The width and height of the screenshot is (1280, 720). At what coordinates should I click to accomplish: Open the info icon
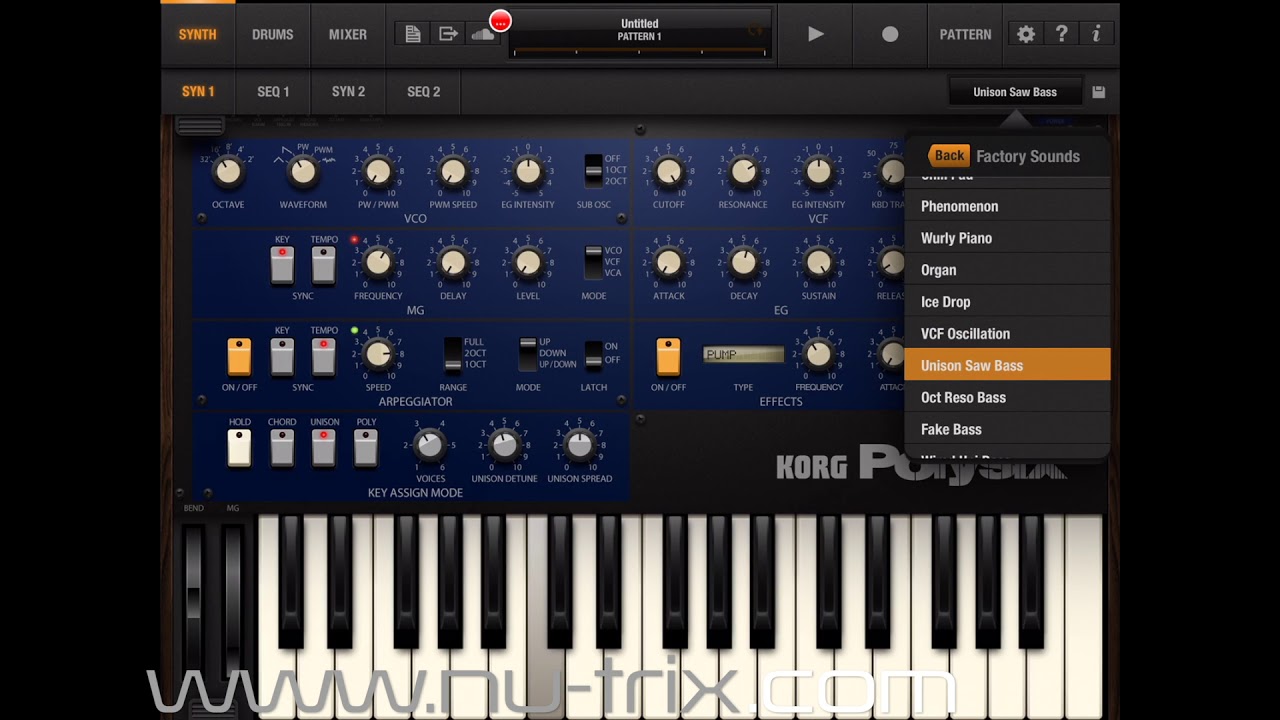click(x=1096, y=34)
